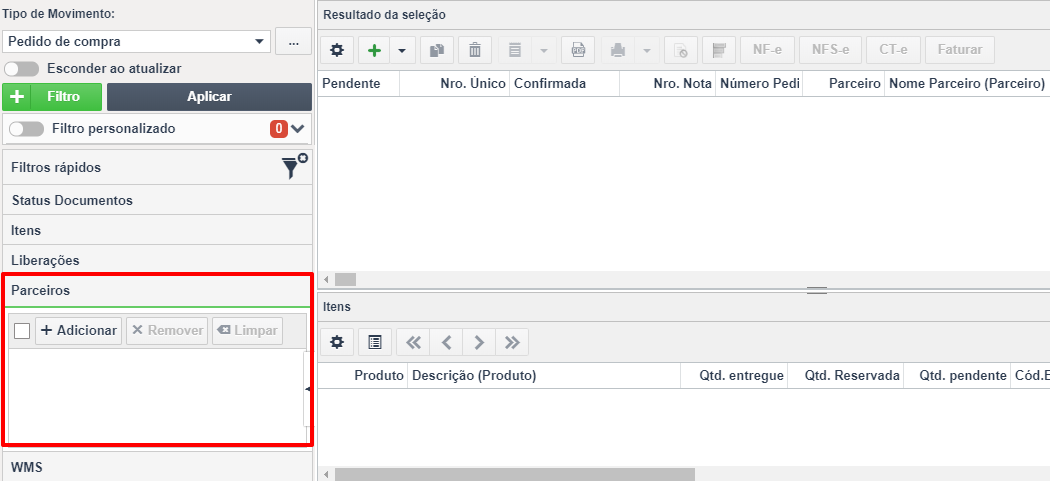Expand the Filtro personalizado chevron

click(298, 129)
